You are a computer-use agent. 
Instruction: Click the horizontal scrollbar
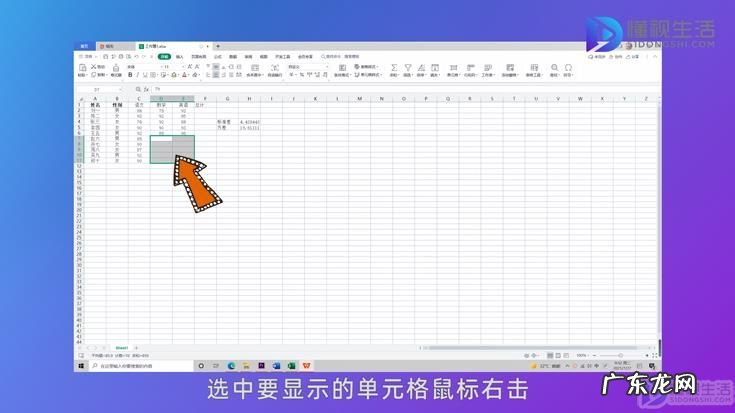534,348
